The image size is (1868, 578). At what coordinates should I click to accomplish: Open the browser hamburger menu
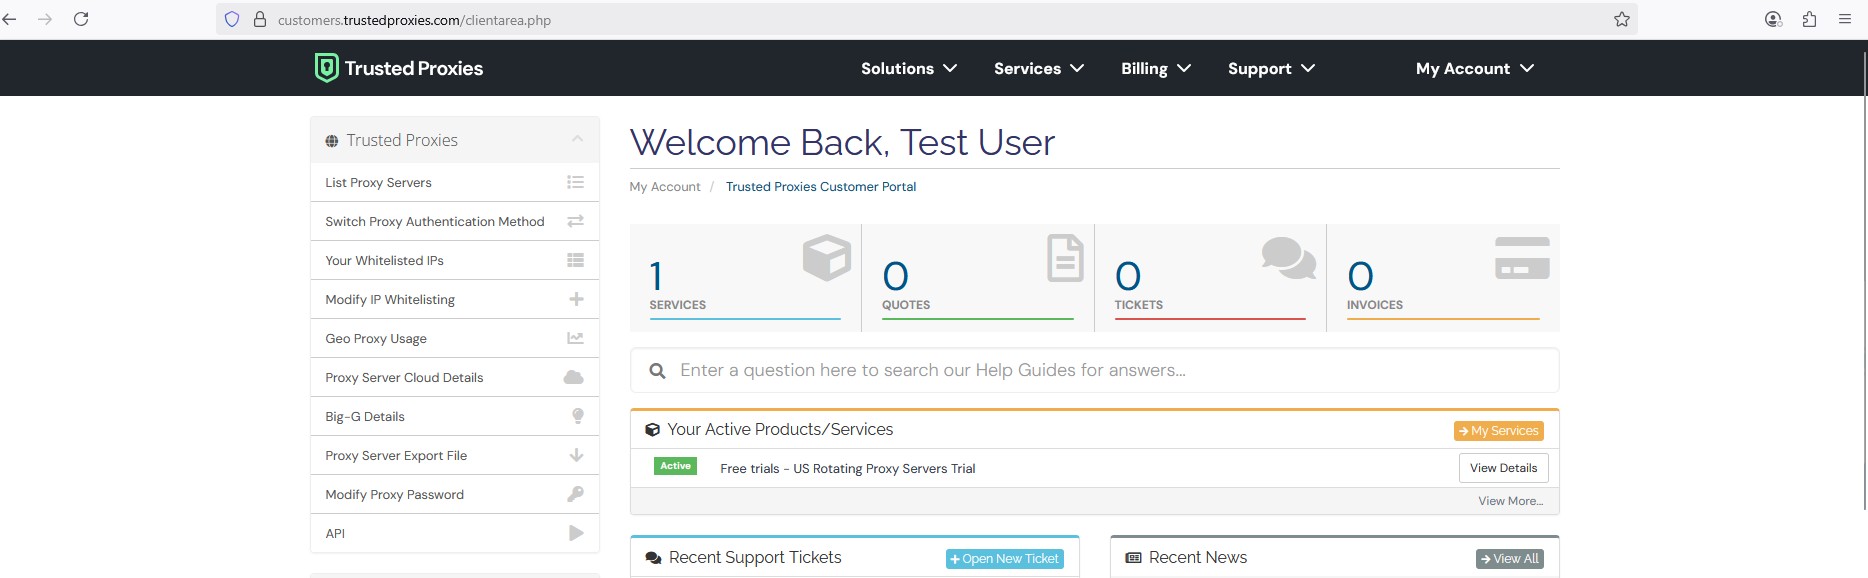[1845, 19]
